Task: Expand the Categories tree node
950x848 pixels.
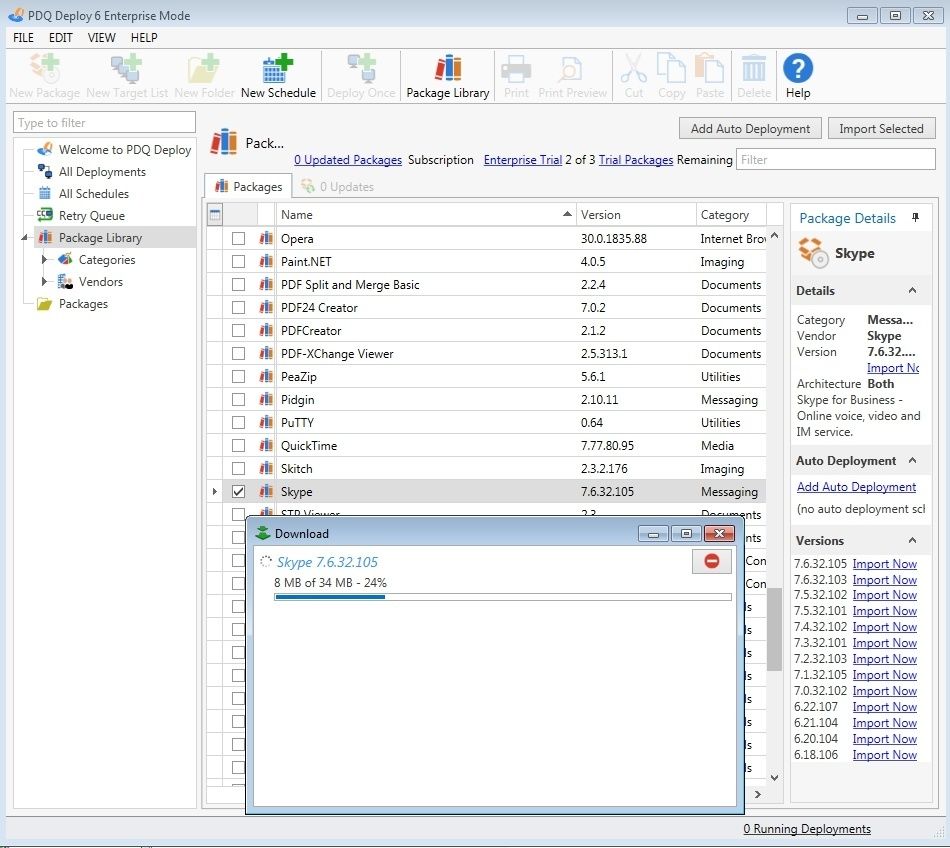Action: [x=44, y=259]
